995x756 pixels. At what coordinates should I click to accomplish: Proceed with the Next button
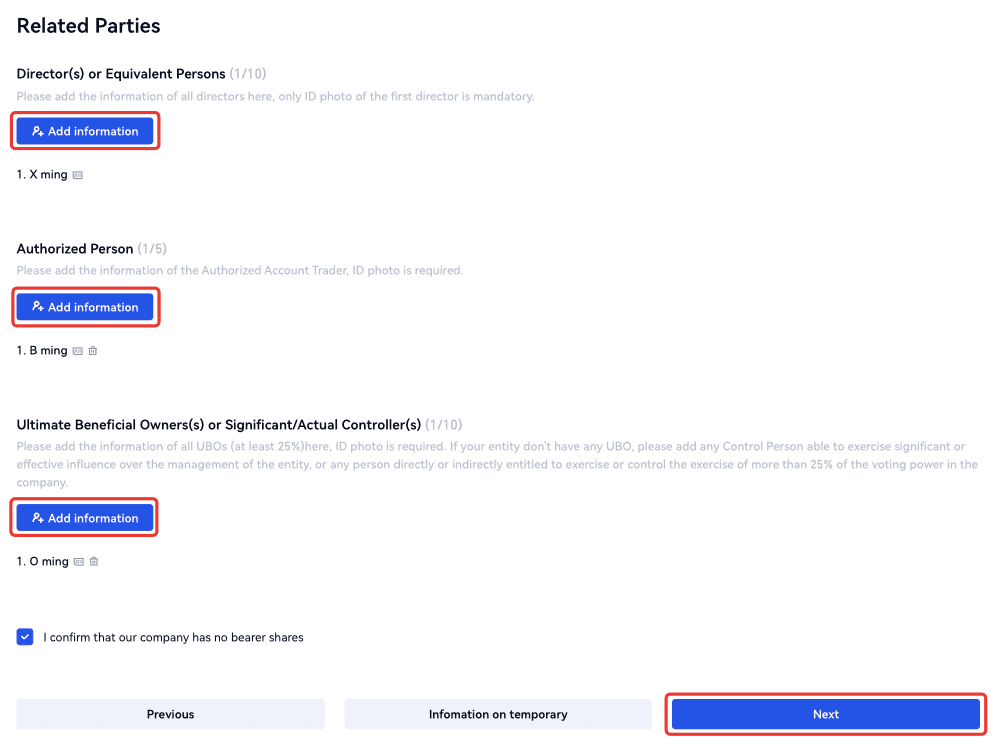[x=825, y=714]
